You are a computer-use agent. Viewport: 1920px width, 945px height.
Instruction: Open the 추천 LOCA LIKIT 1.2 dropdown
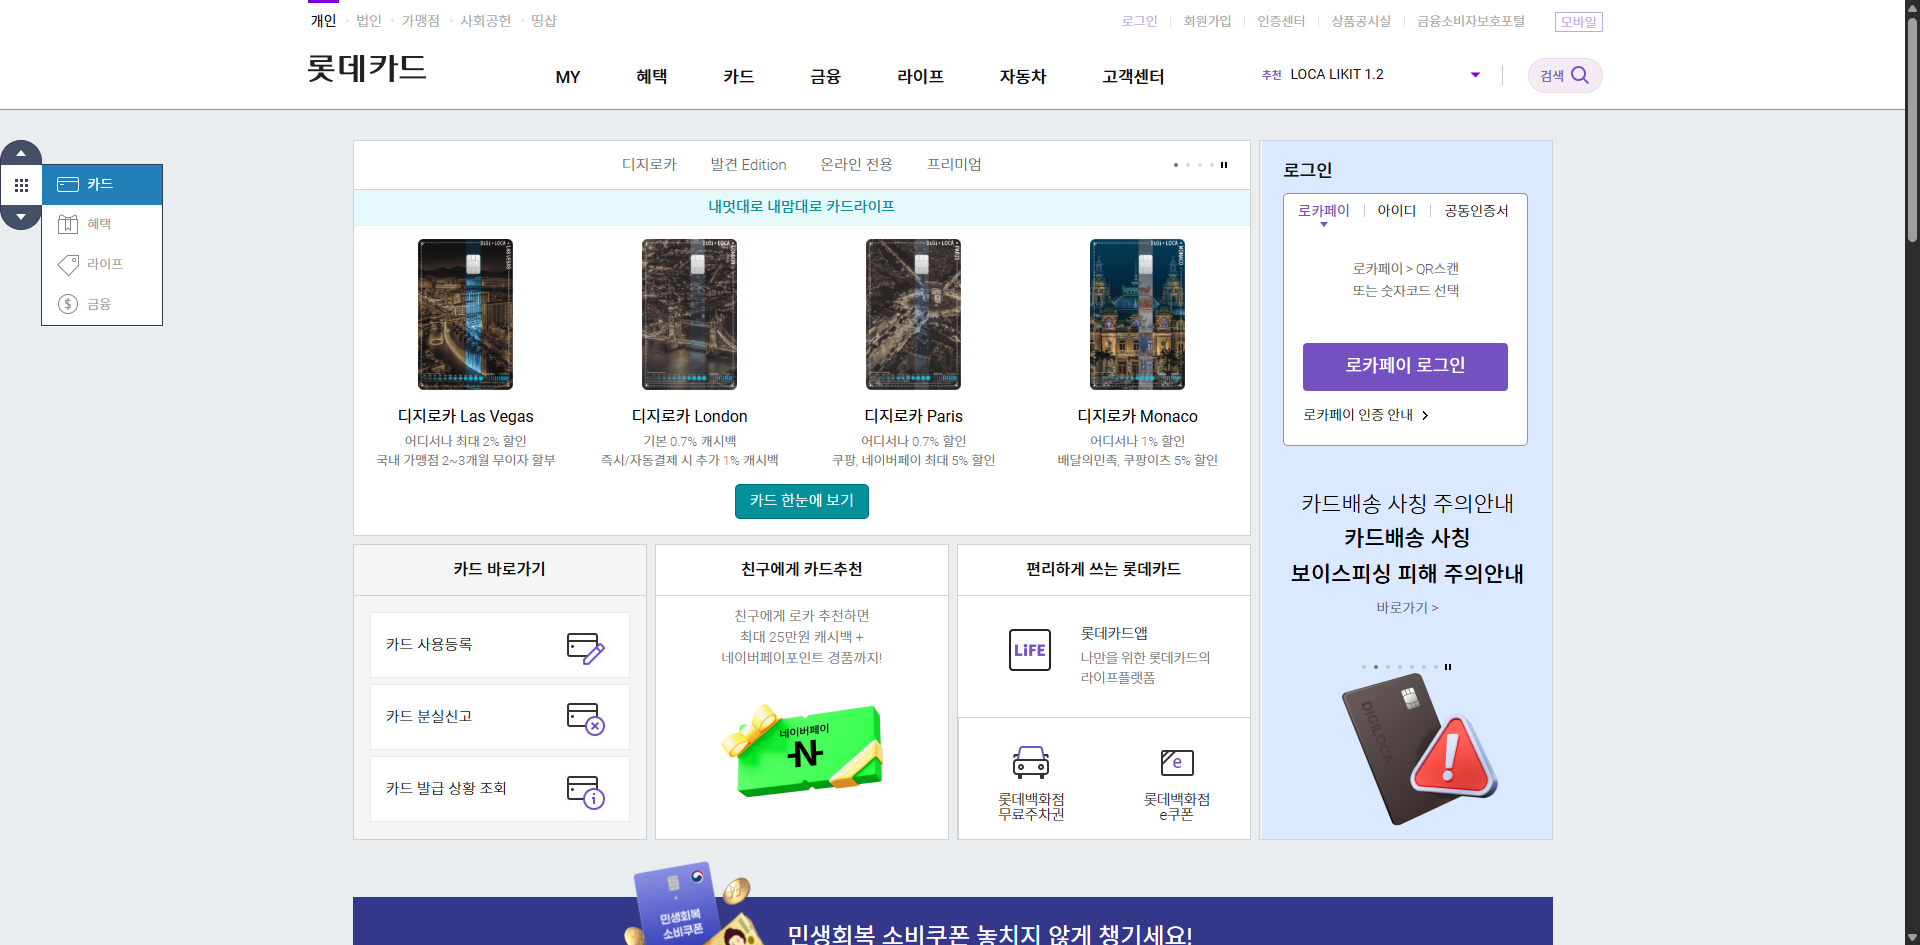tap(1474, 74)
